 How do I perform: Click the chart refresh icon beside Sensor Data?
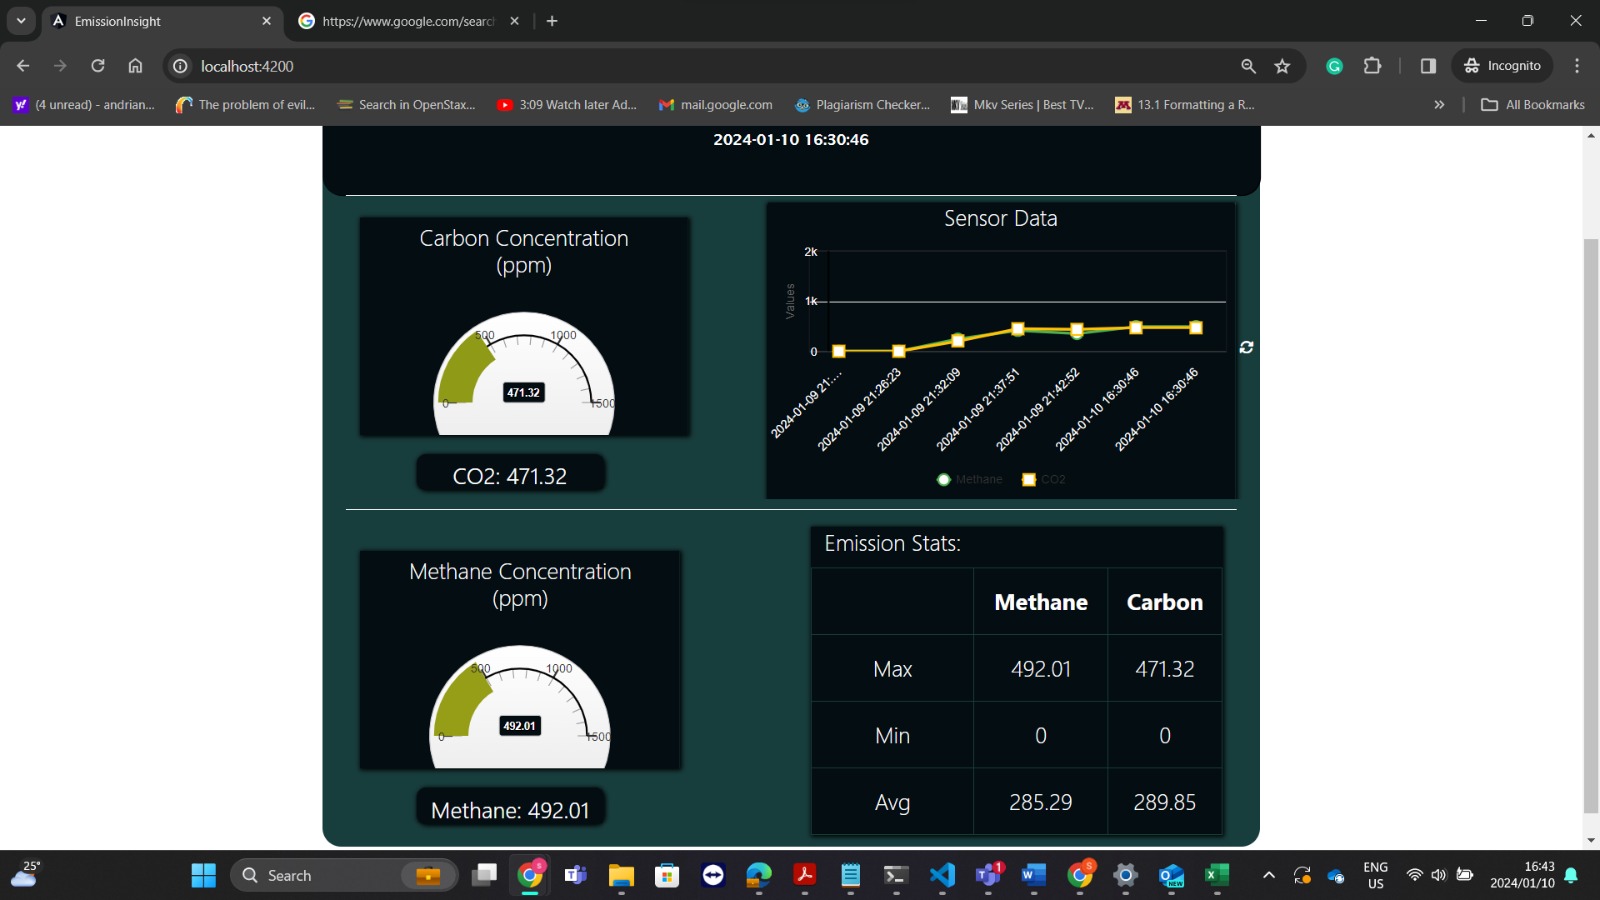[1246, 347]
